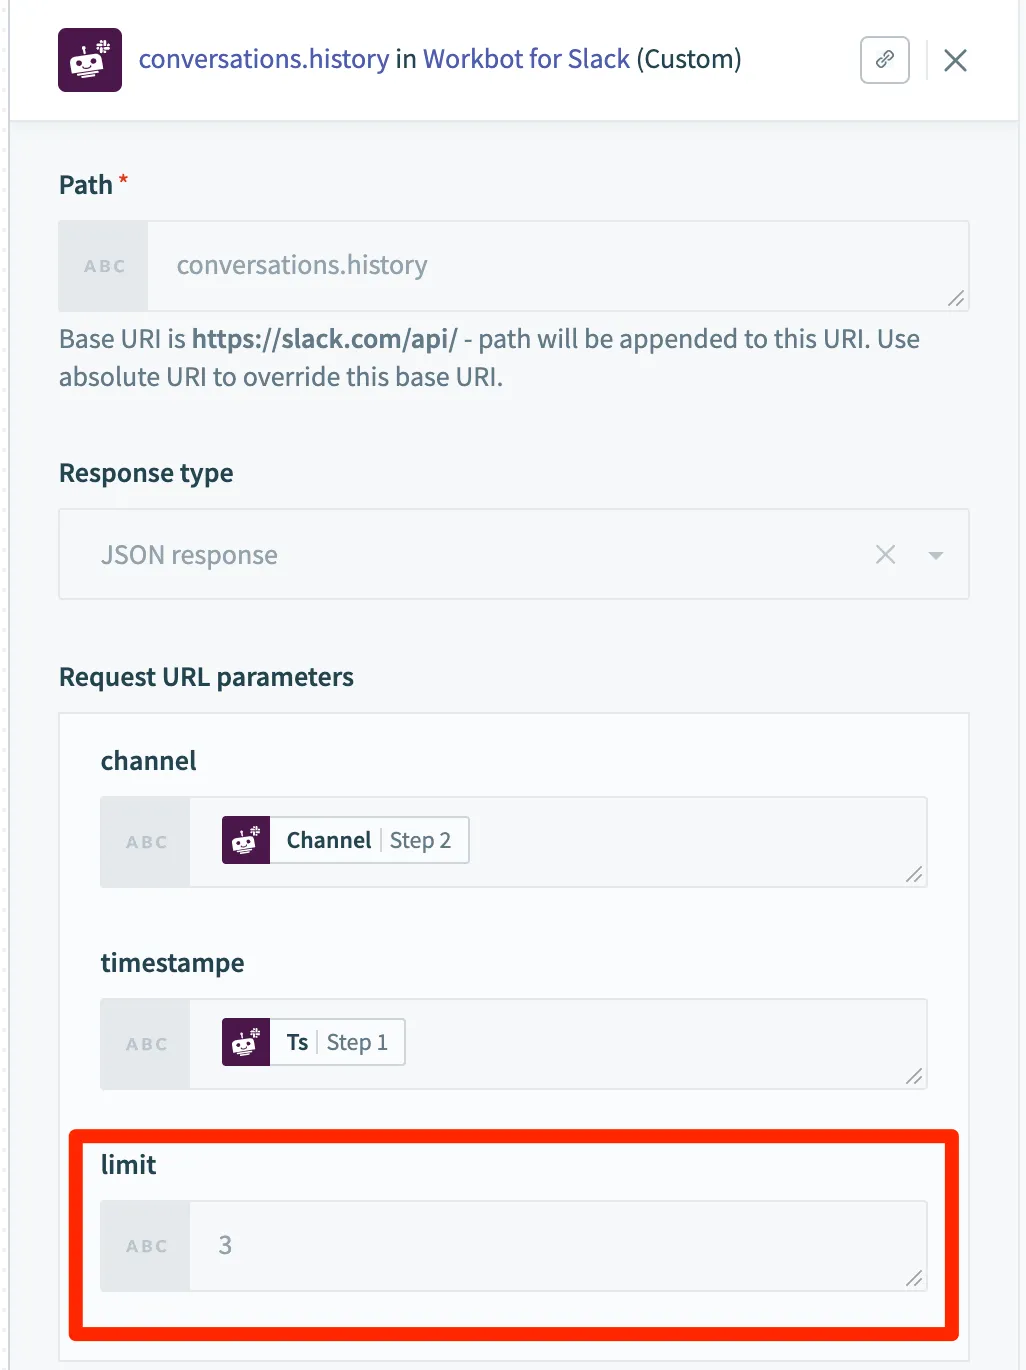
Task: Click the Path field resize handle
Action: (x=956, y=298)
